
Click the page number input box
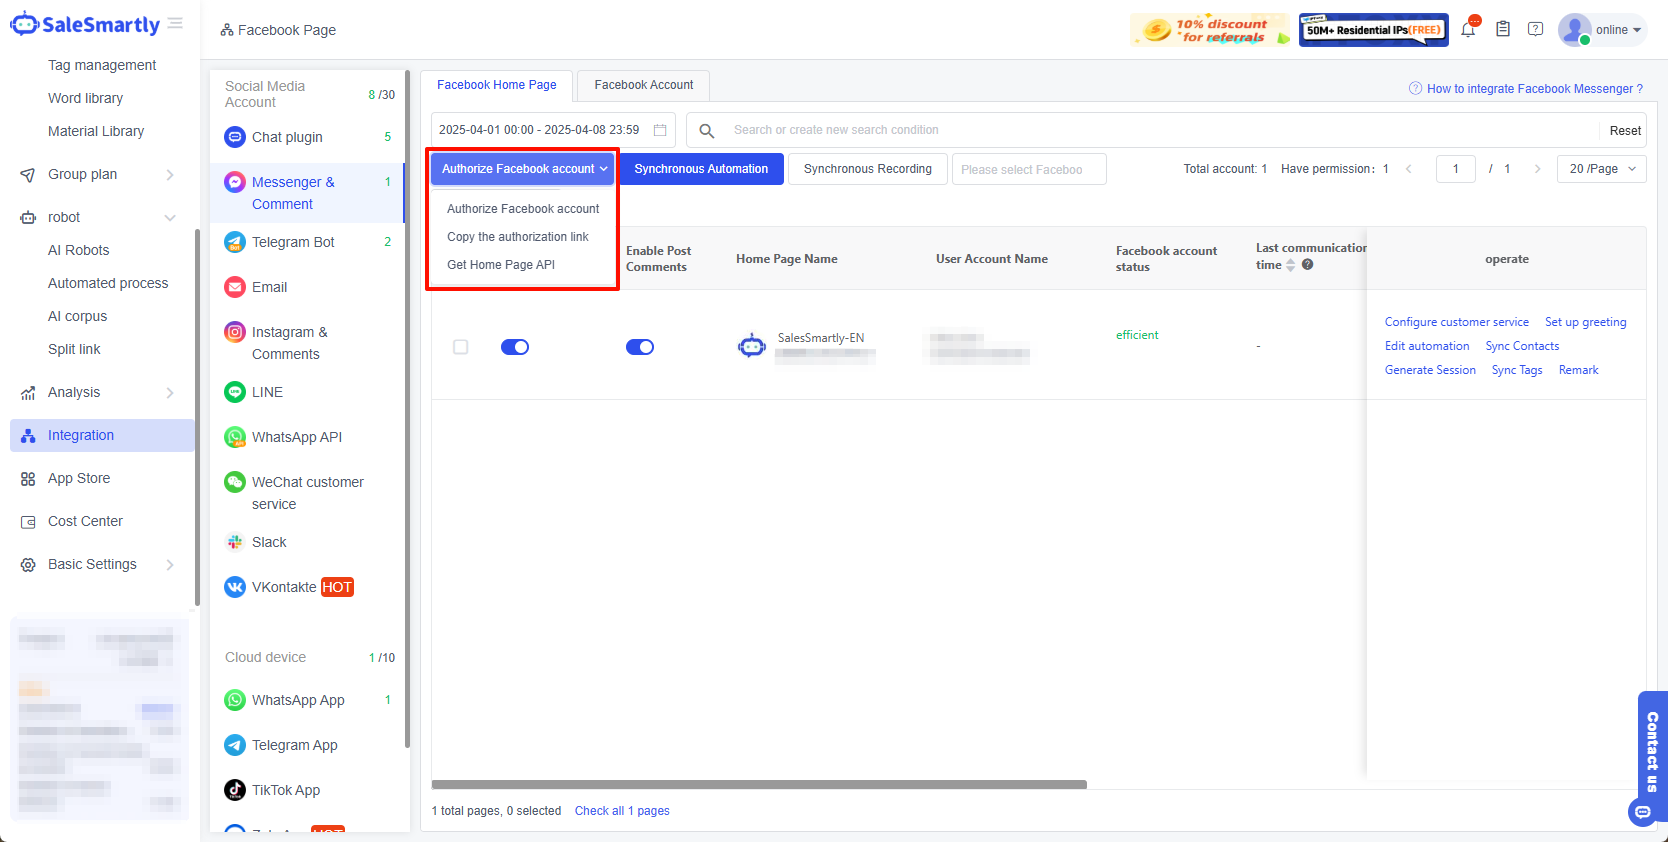coord(1455,169)
